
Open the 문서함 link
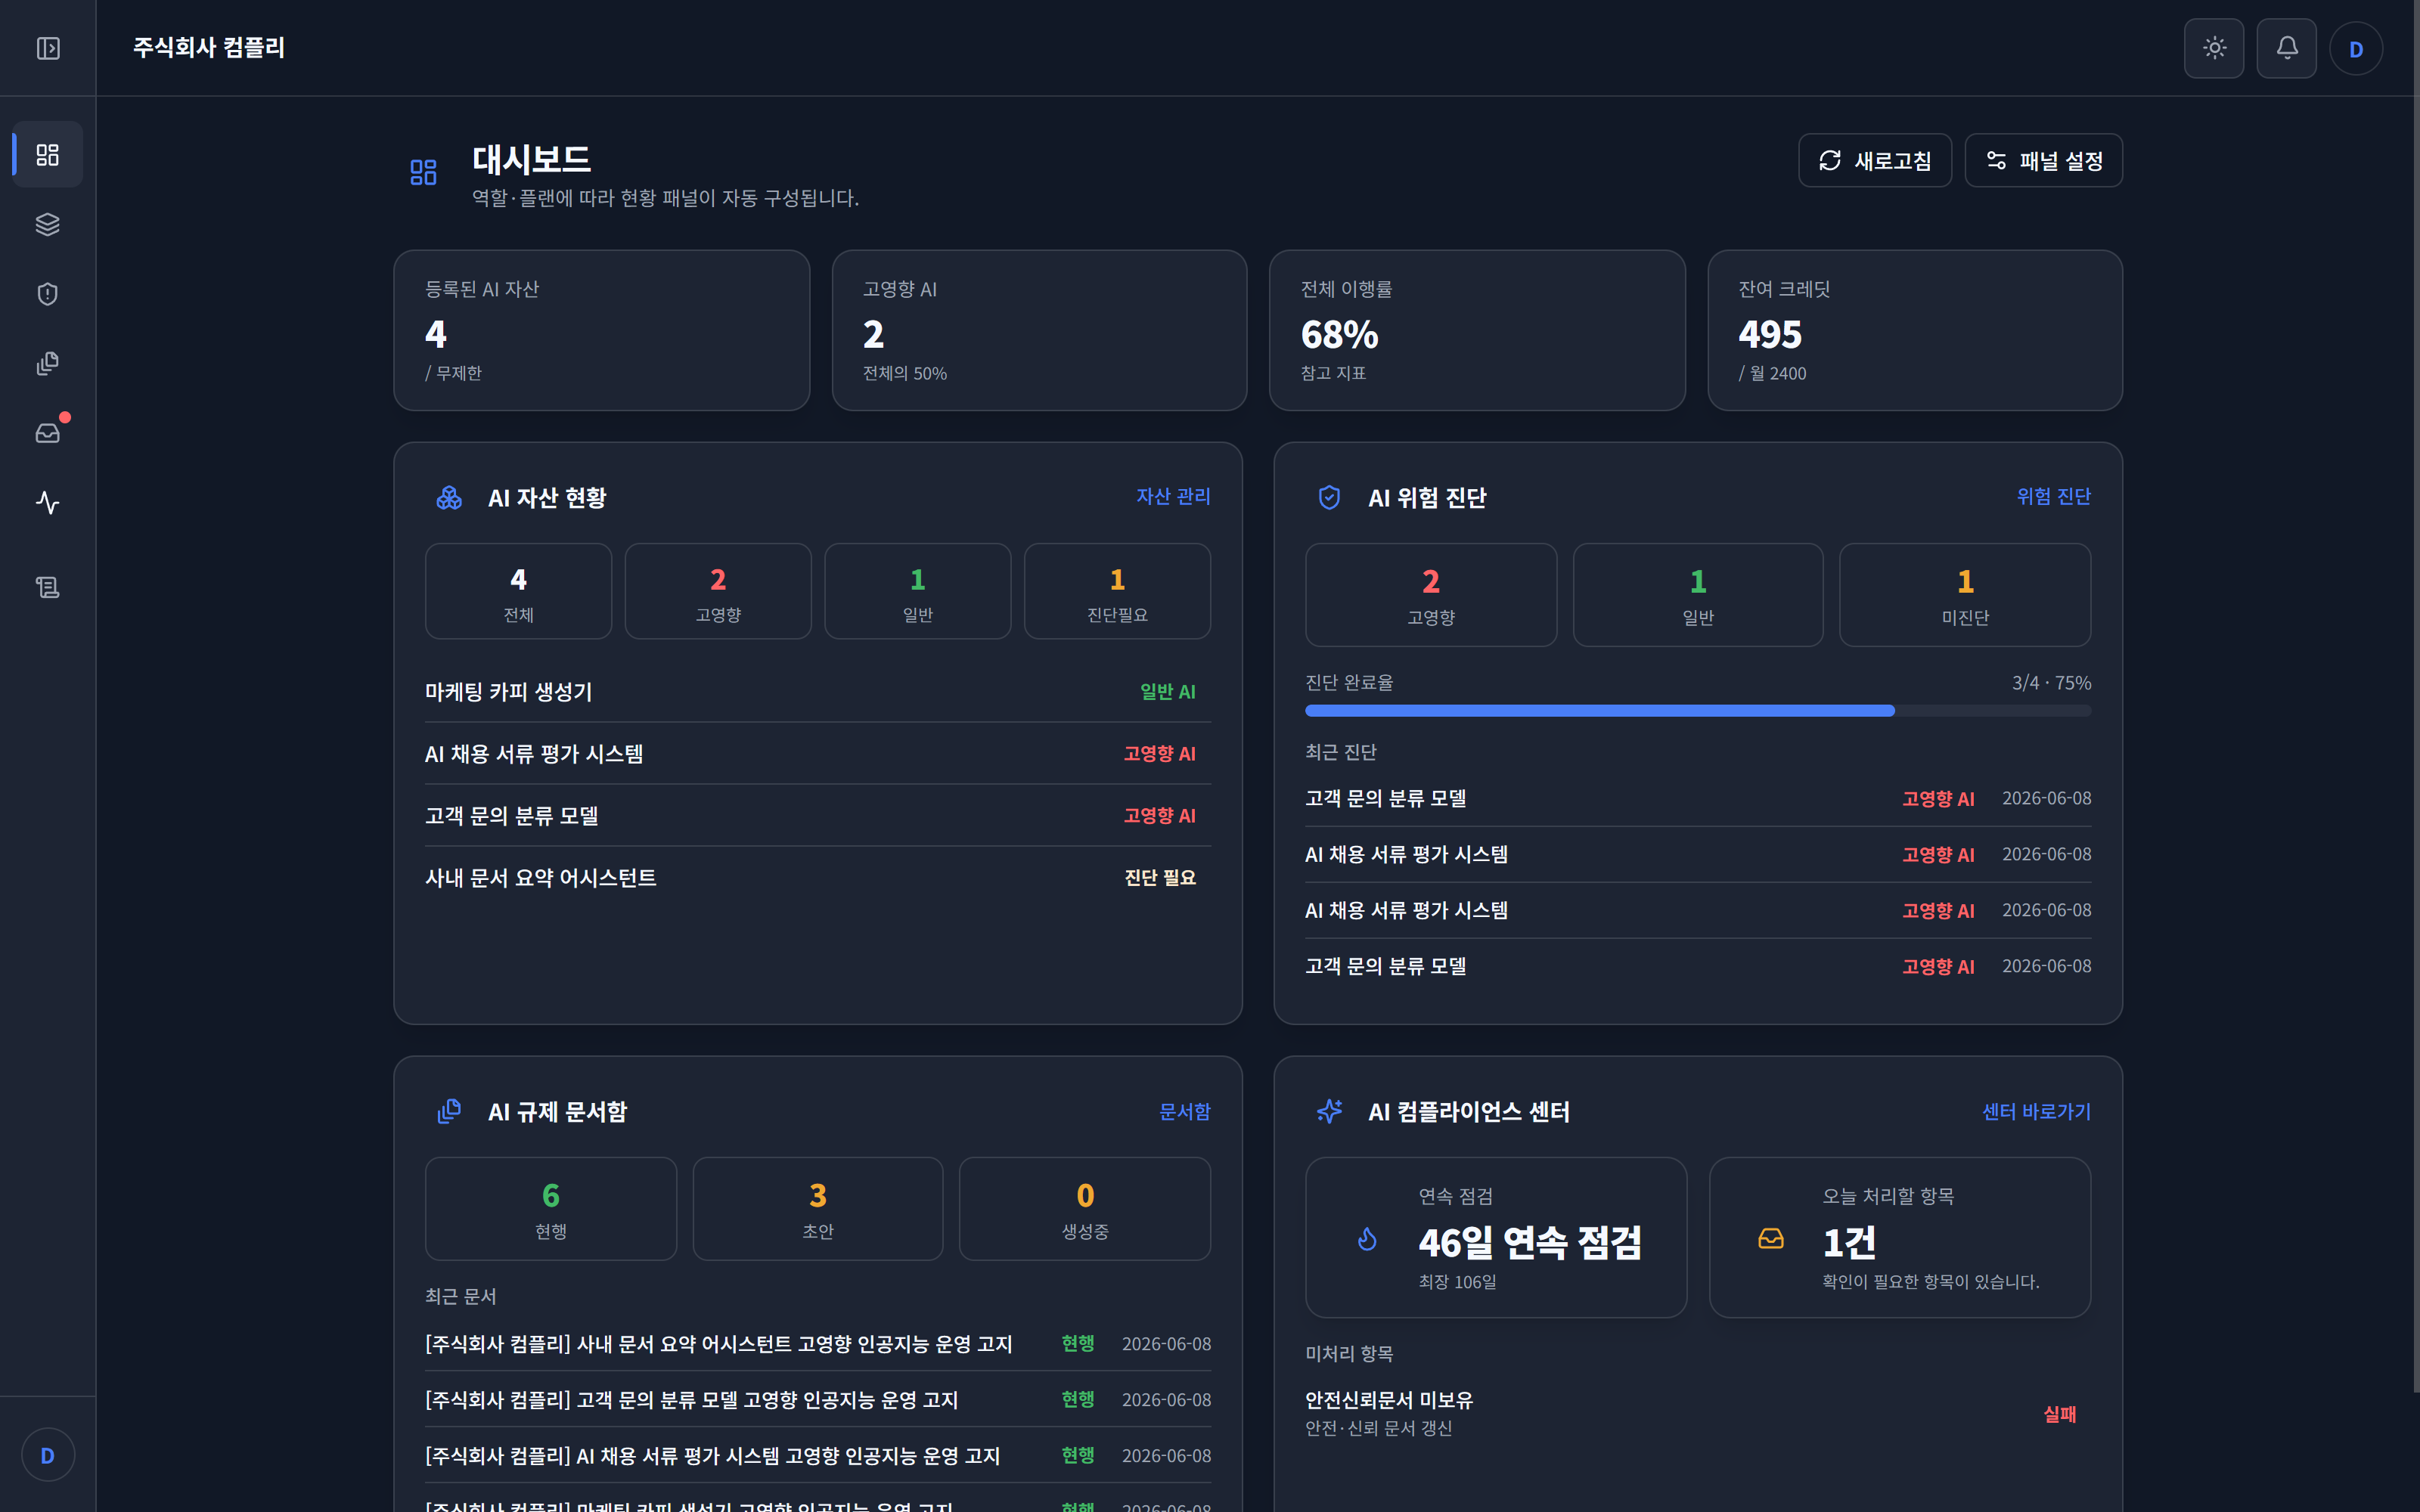[x=1184, y=1111]
